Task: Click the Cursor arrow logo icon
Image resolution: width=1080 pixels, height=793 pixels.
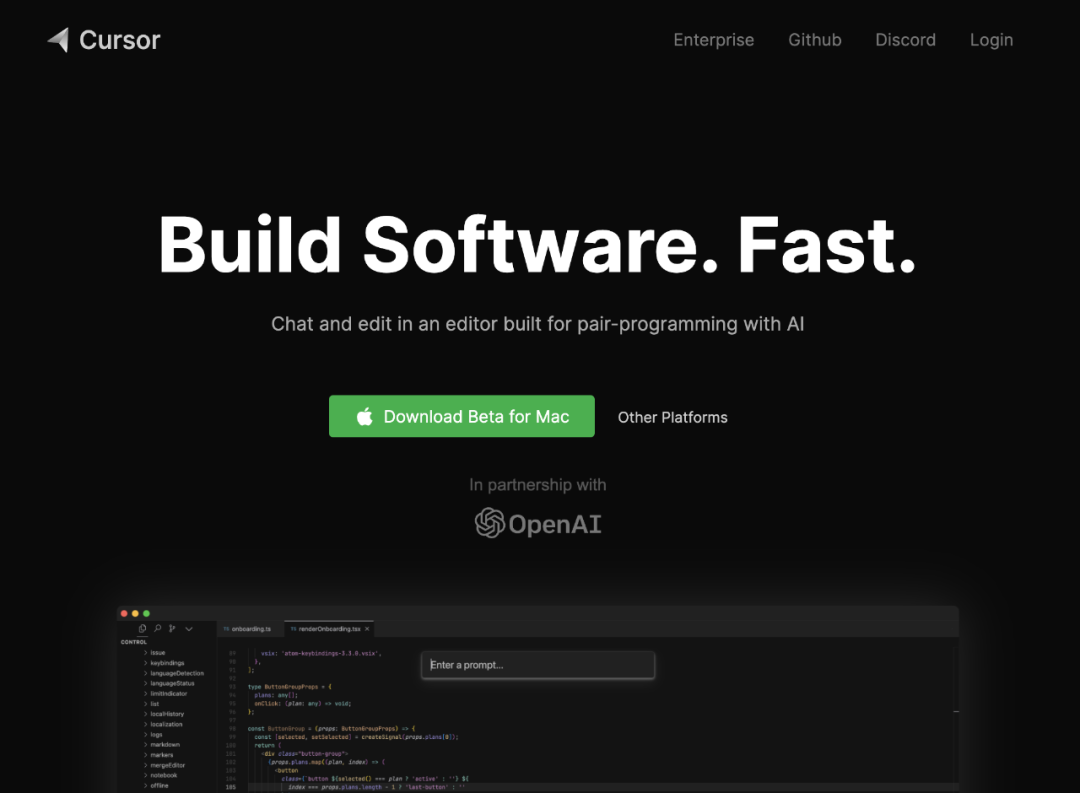Action: pos(58,40)
